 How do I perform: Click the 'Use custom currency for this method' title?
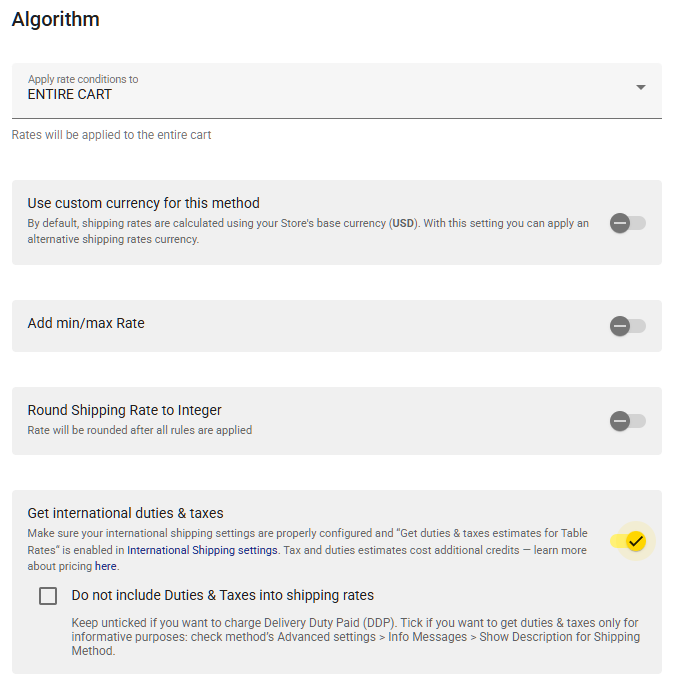pyautogui.click(x=144, y=203)
